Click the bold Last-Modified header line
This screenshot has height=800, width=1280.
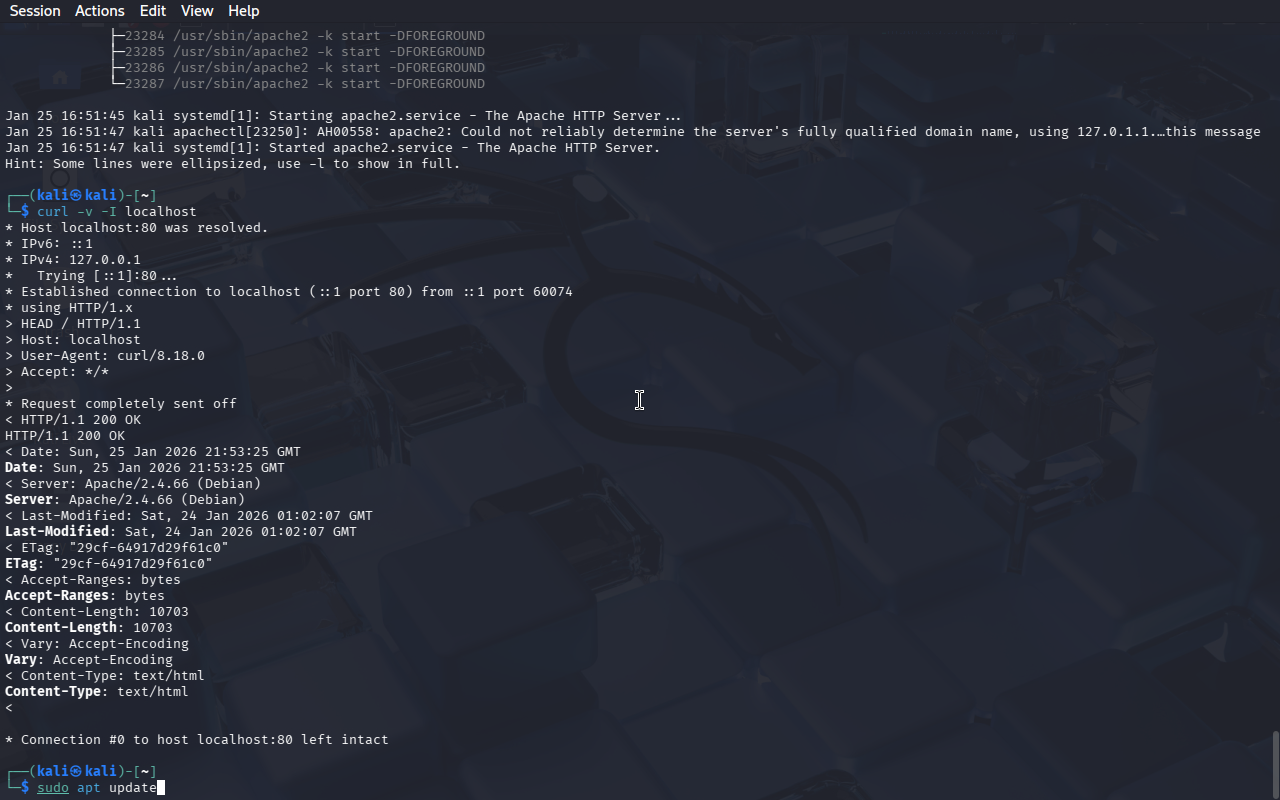click(x=181, y=532)
